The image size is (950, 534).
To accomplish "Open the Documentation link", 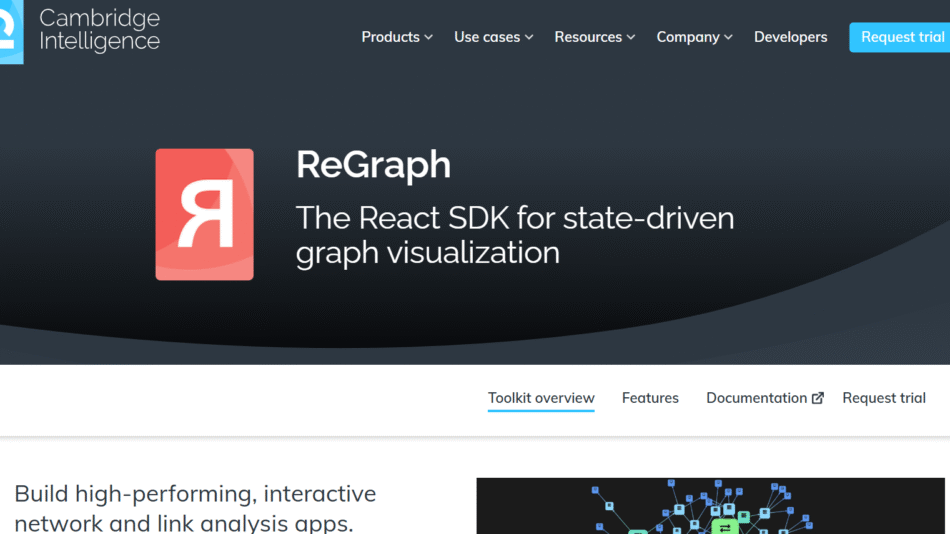I will (756, 398).
